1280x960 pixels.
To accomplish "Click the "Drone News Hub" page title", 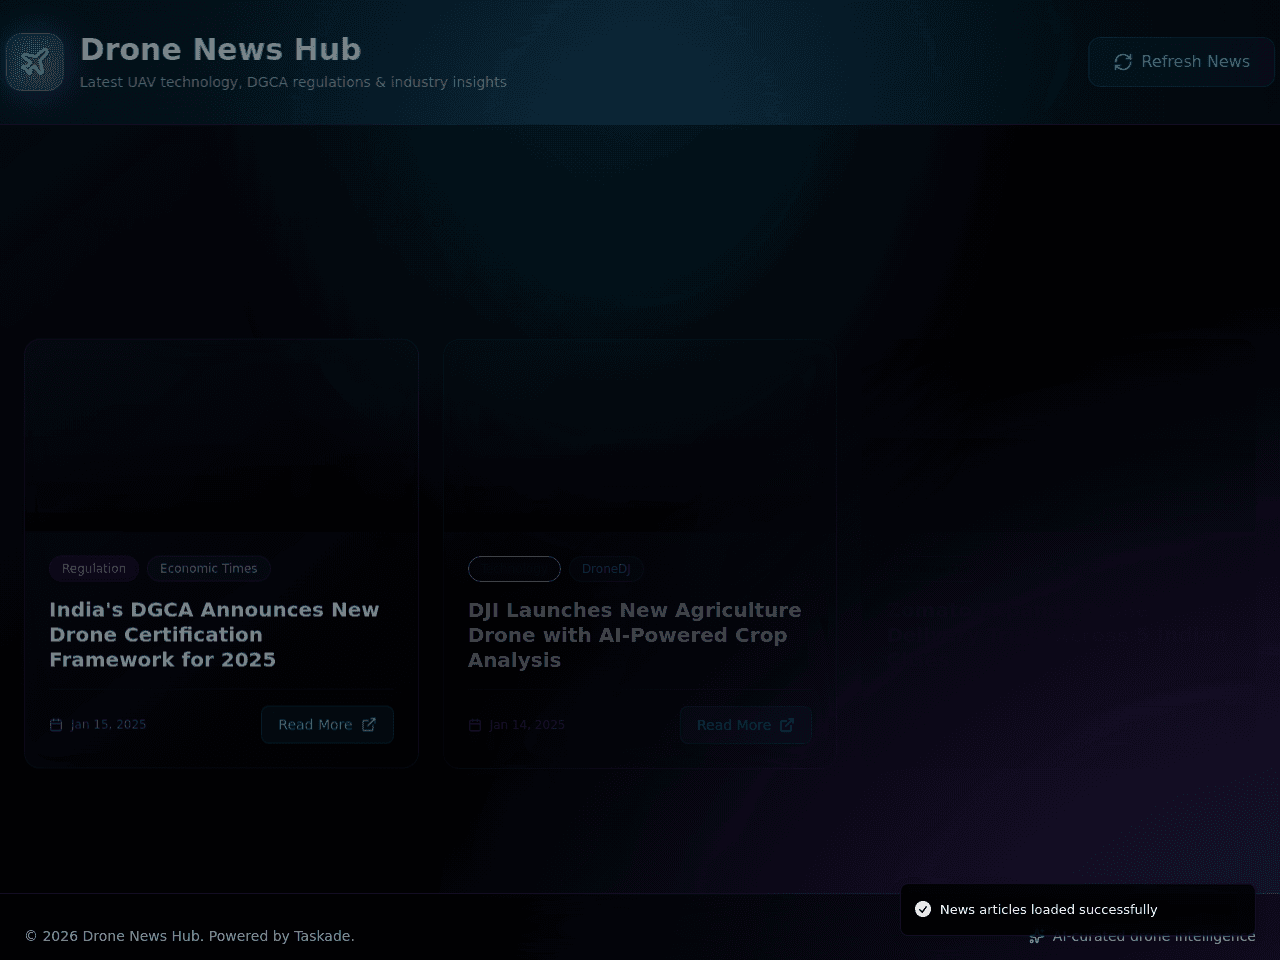I will coord(220,49).
